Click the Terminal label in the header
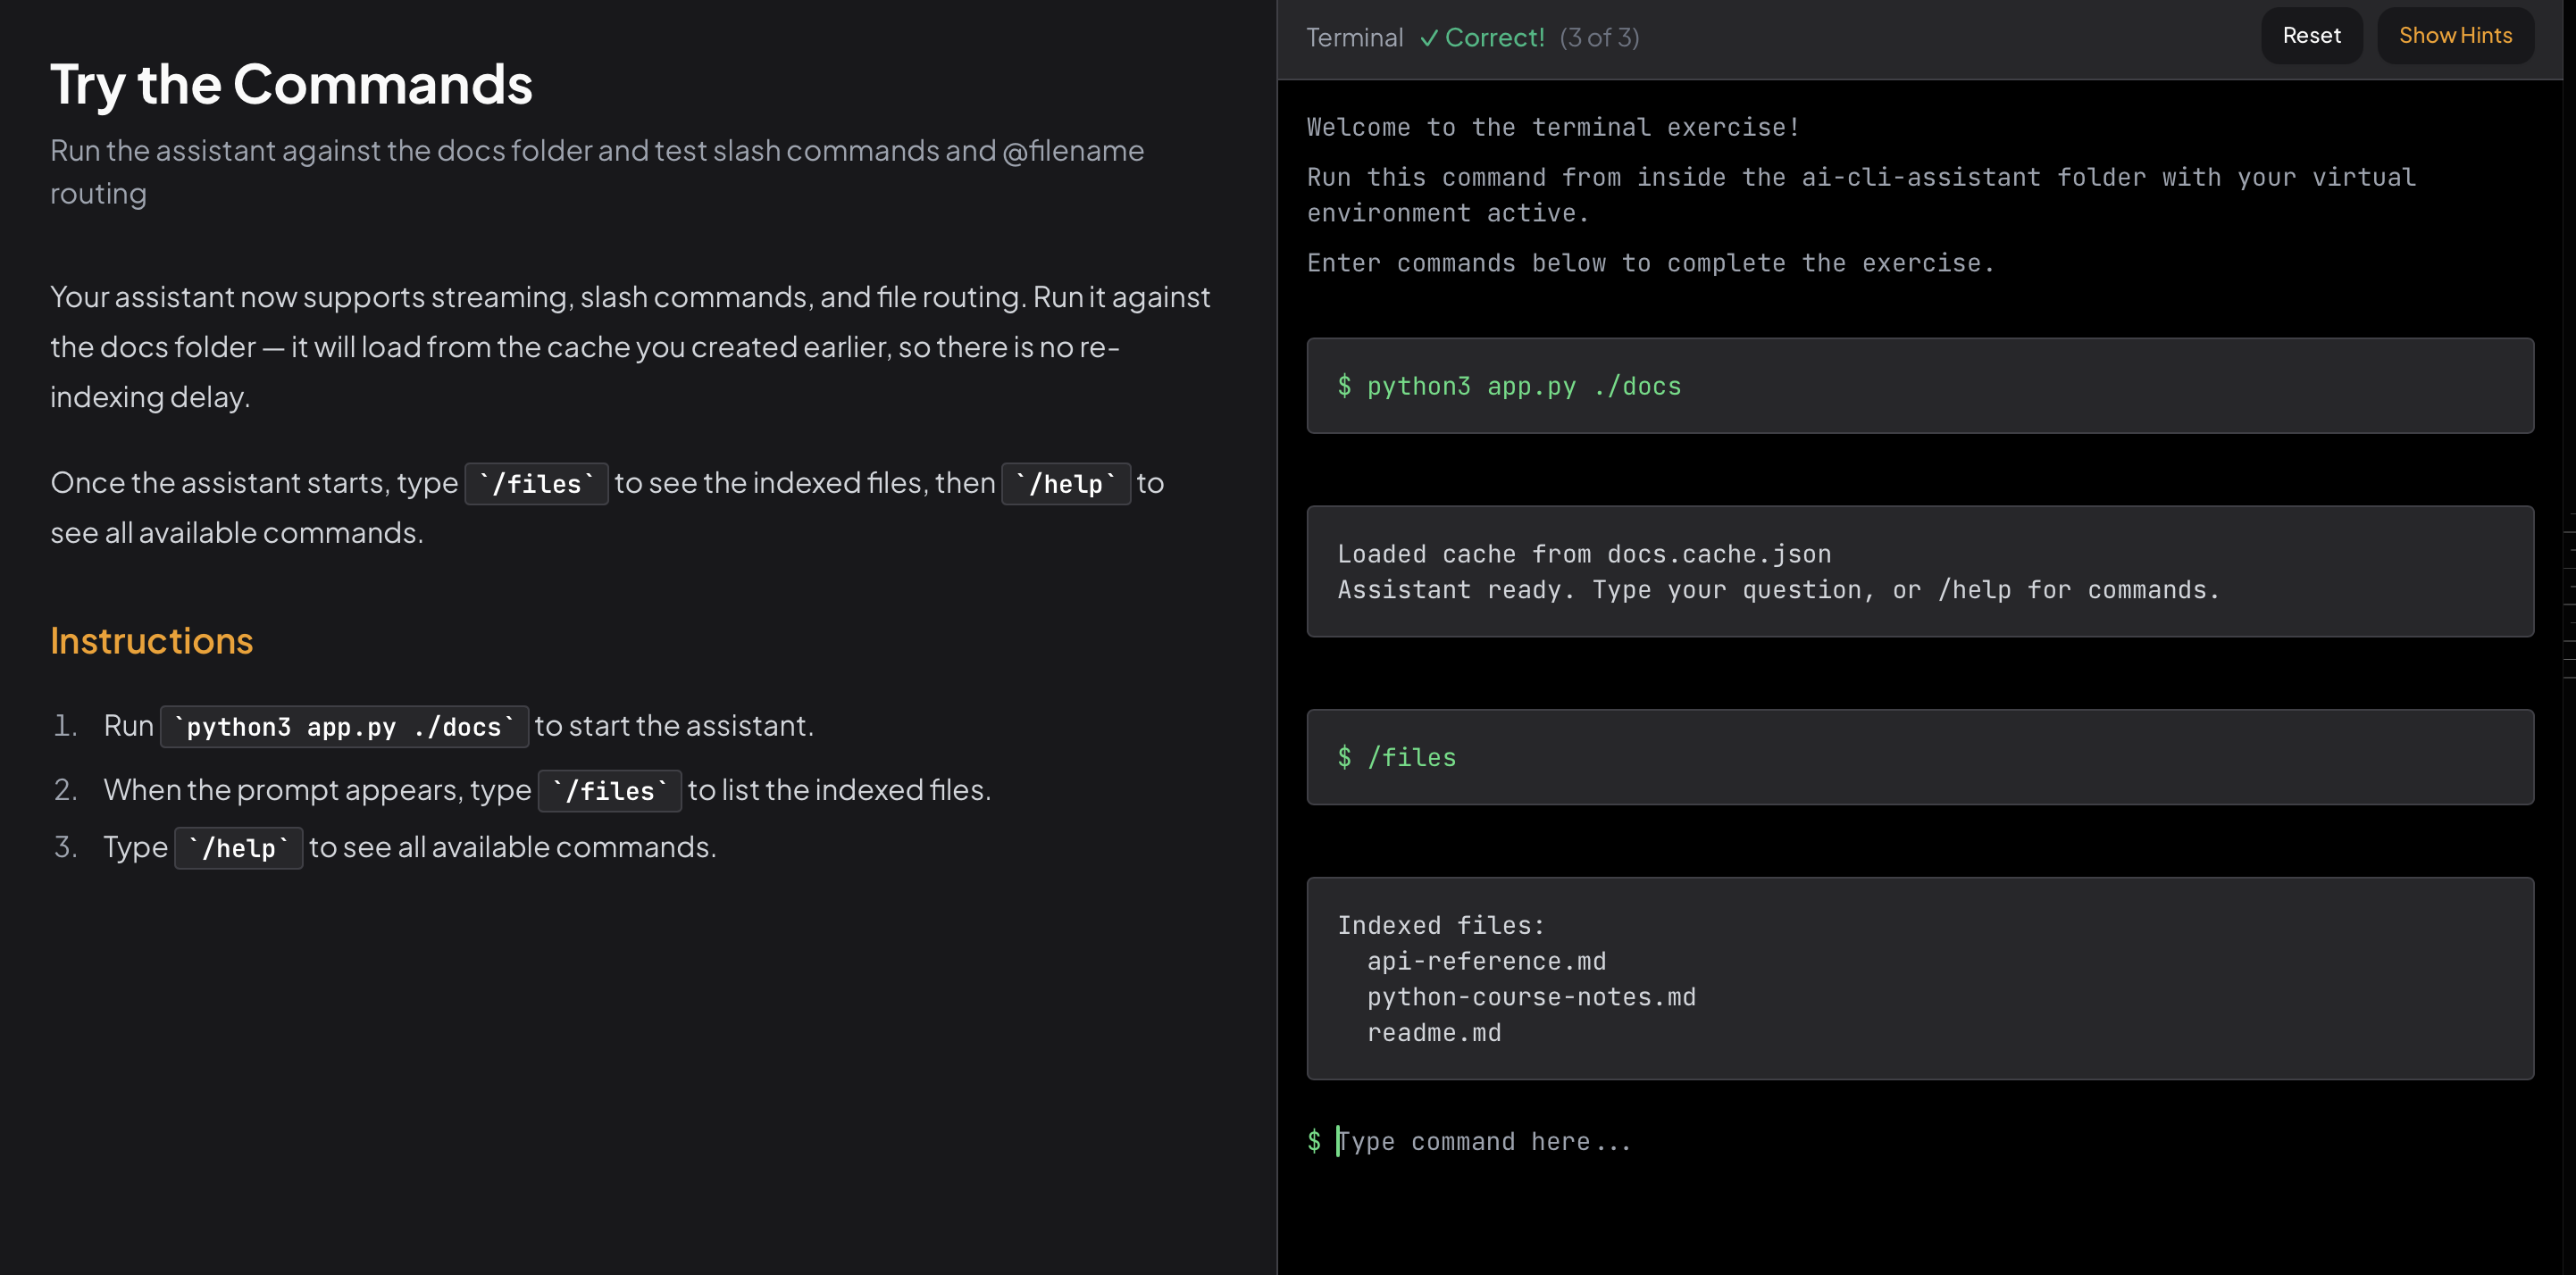2576x1275 pixels. tap(1354, 38)
